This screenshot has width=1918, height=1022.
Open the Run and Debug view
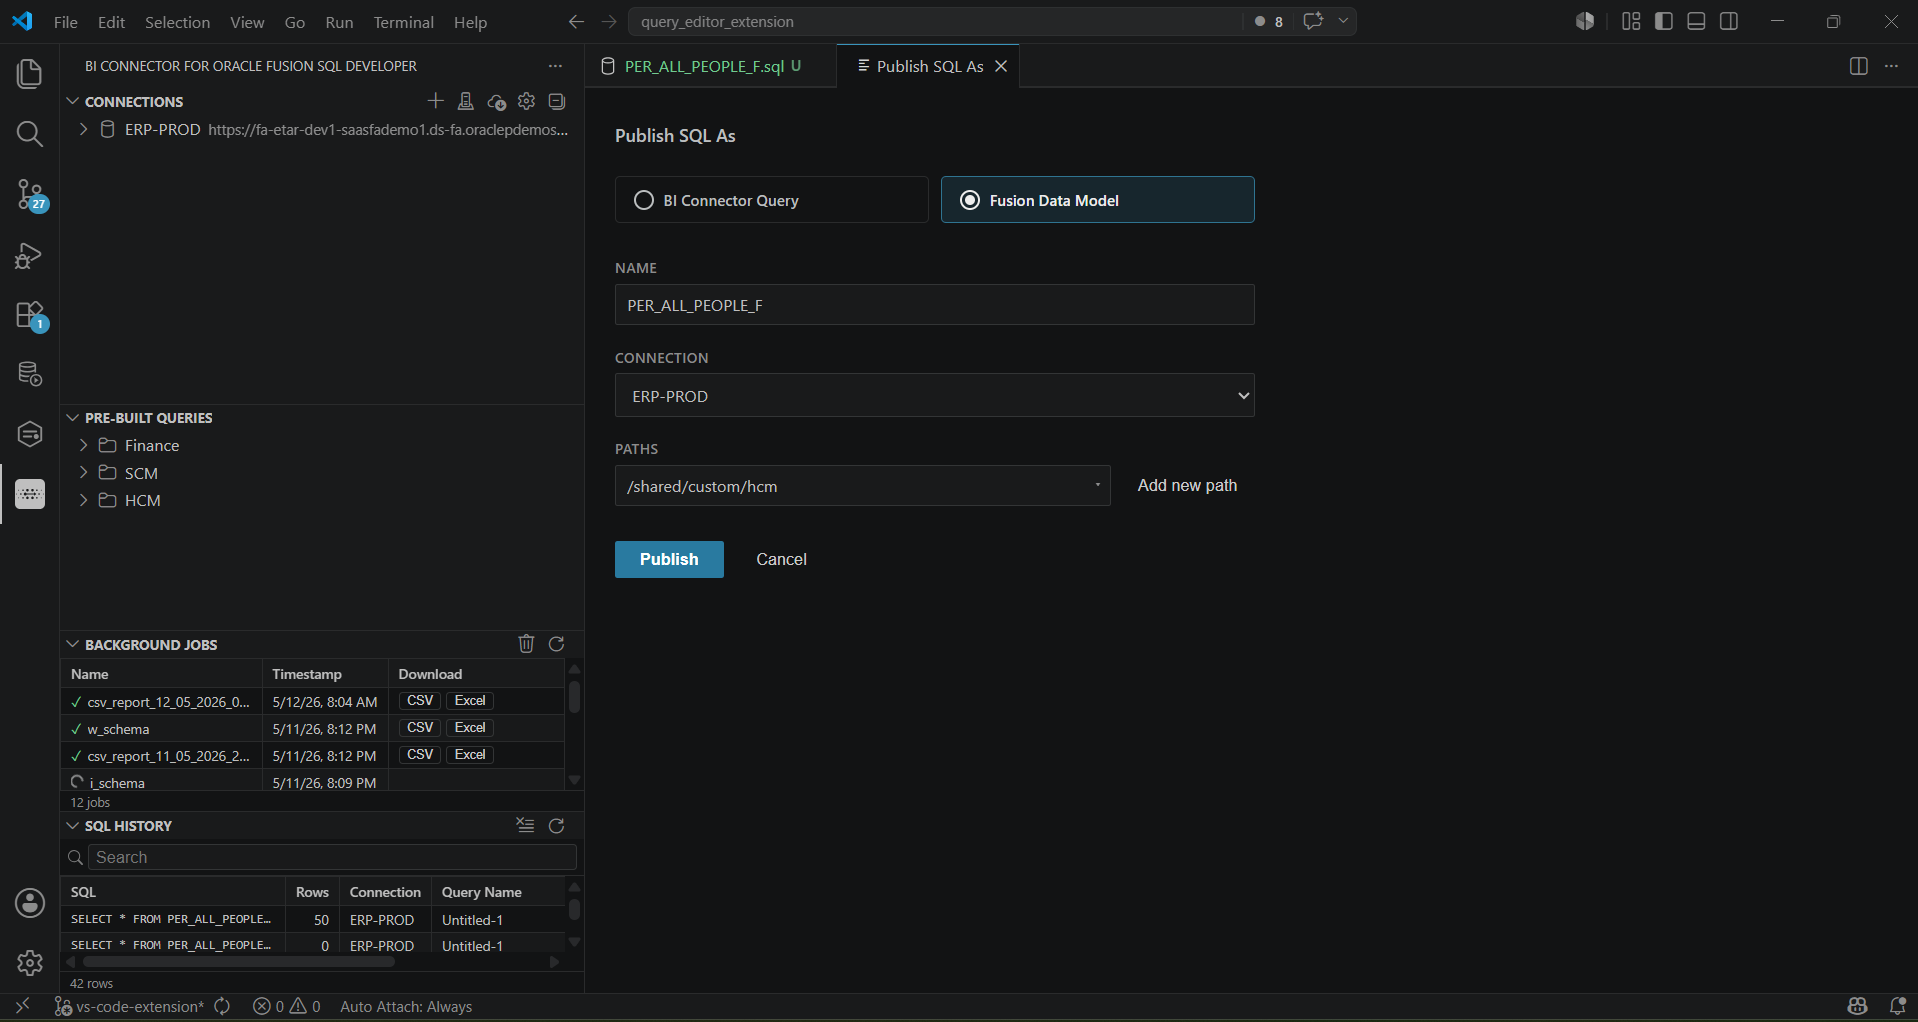click(x=30, y=255)
